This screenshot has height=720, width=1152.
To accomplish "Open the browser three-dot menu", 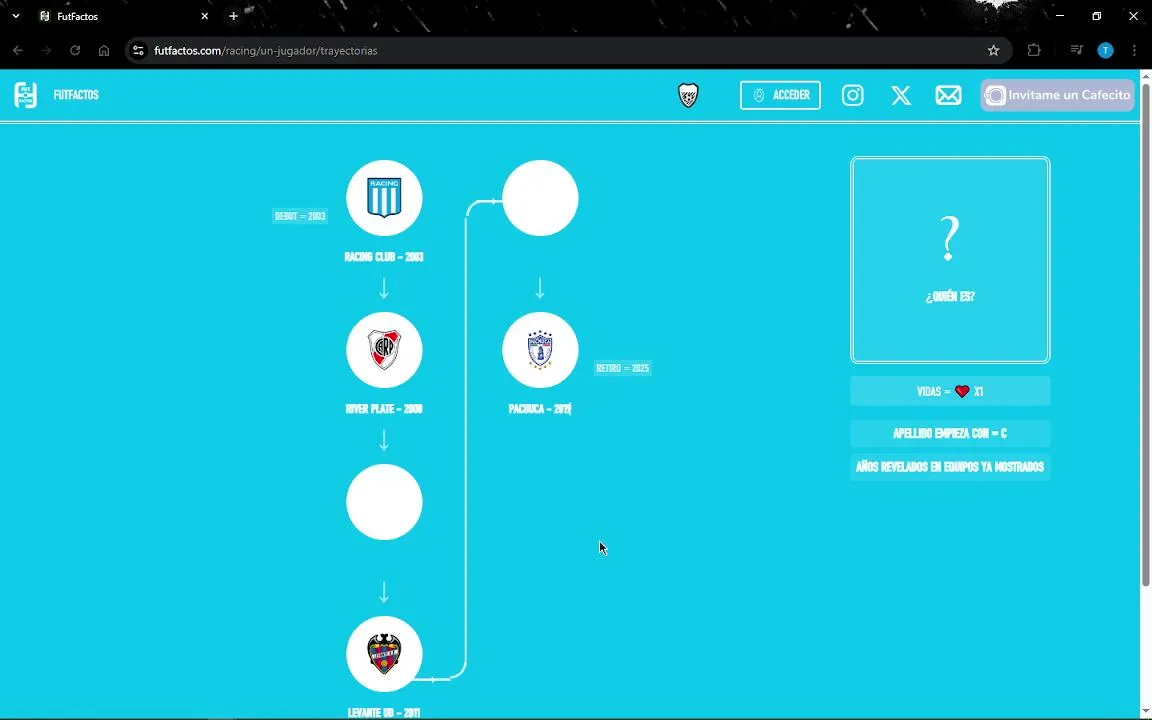I will tap(1134, 51).
